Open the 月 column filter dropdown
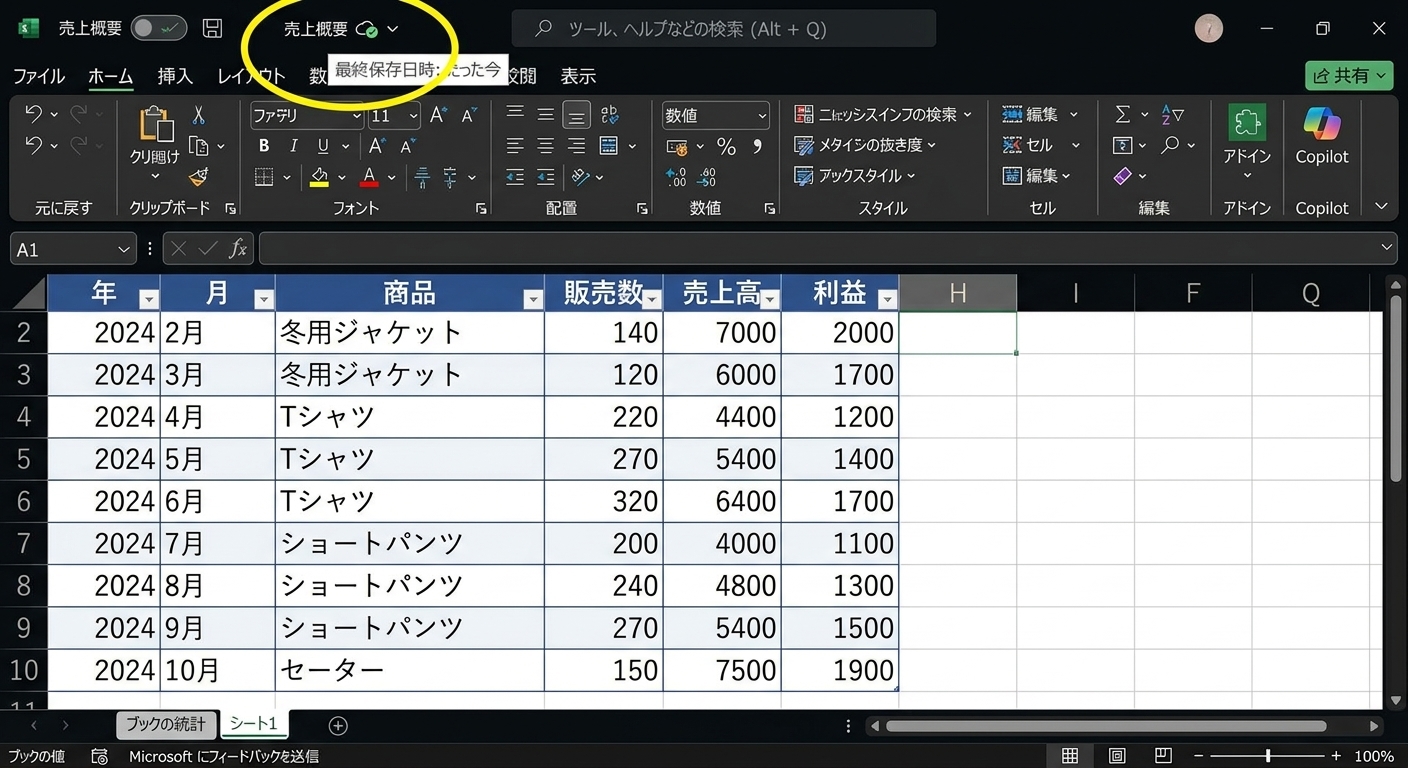 coord(264,299)
